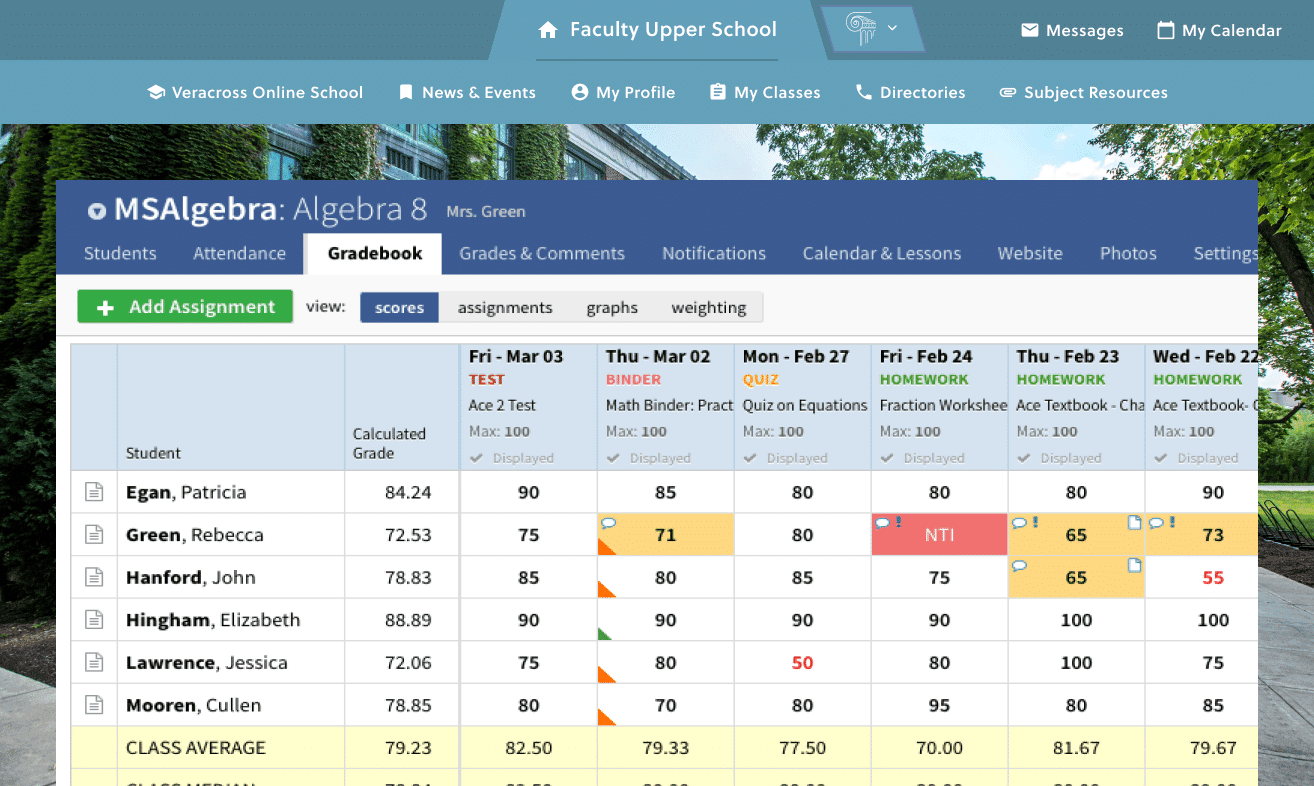The image size is (1314, 786).
Task: Click the home icon beside Faculty Upper School
Action: [x=547, y=30]
